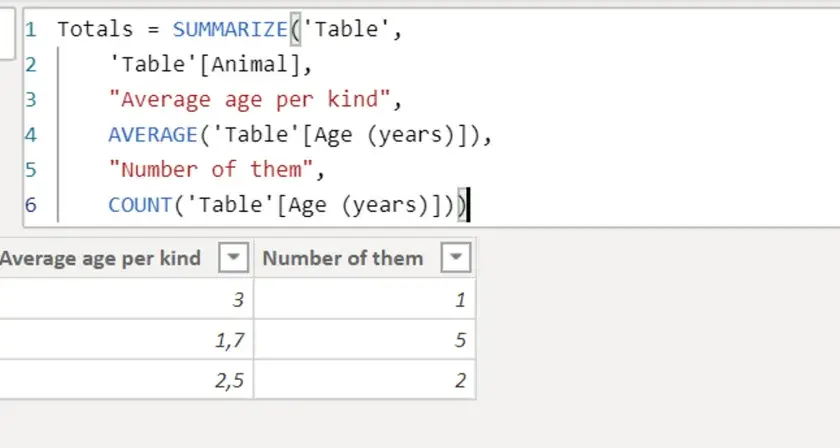Open the 'Number of them' column filter dropdown
840x448 pixels.
click(x=456, y=258)
